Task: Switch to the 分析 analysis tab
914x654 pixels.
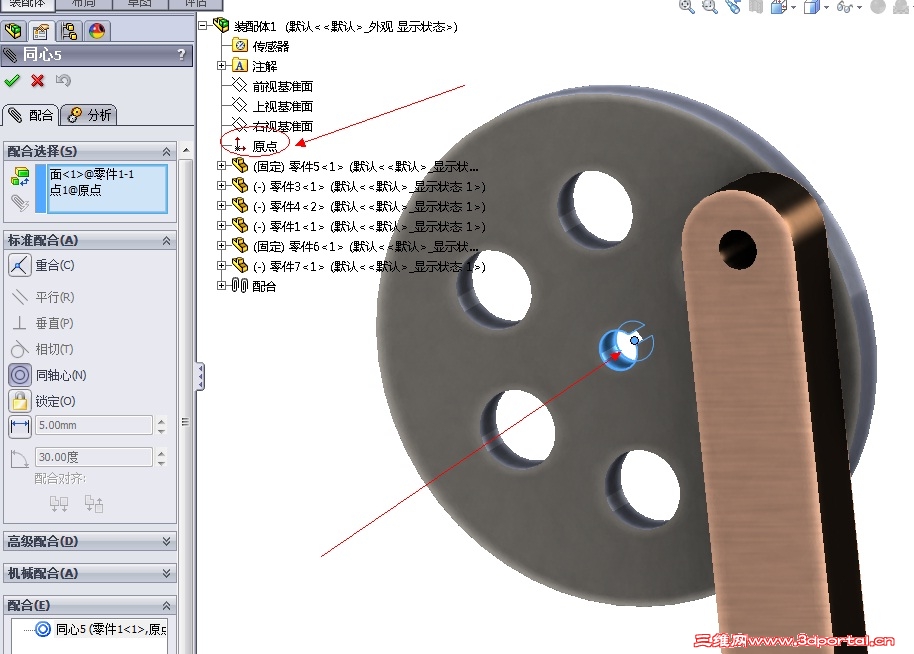Action: click(89, 115)
